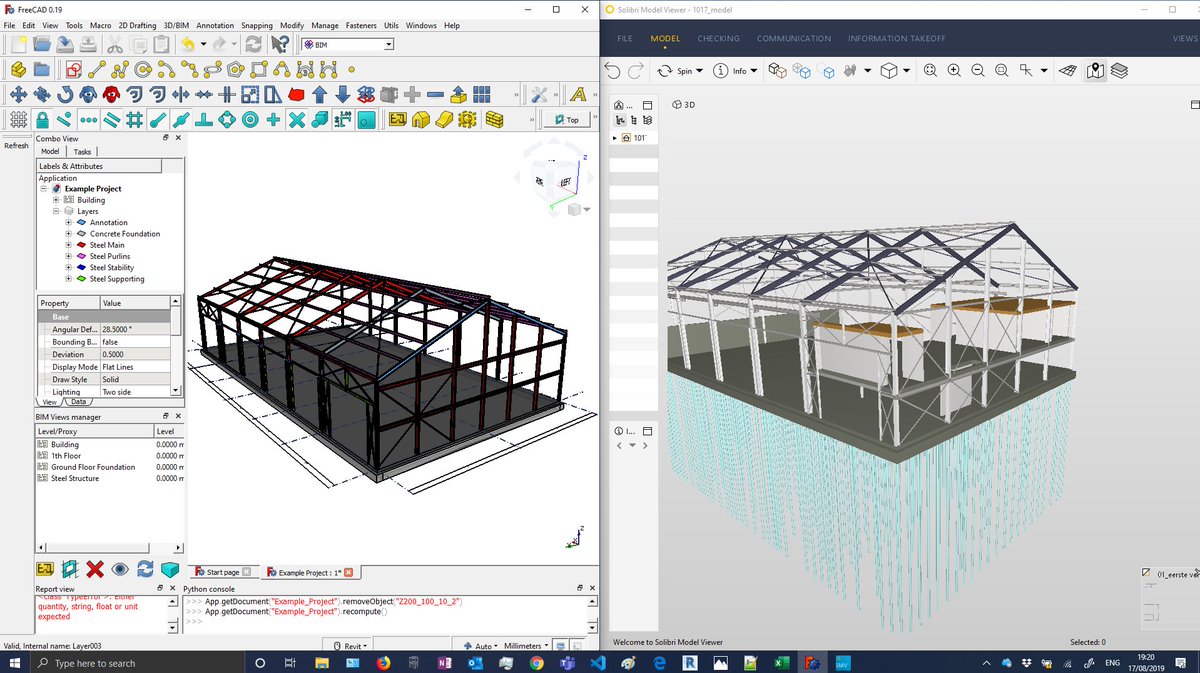Open the 2D Drafting menu
The width and height of the screenshot is (1200, 673).
(137, 25)
